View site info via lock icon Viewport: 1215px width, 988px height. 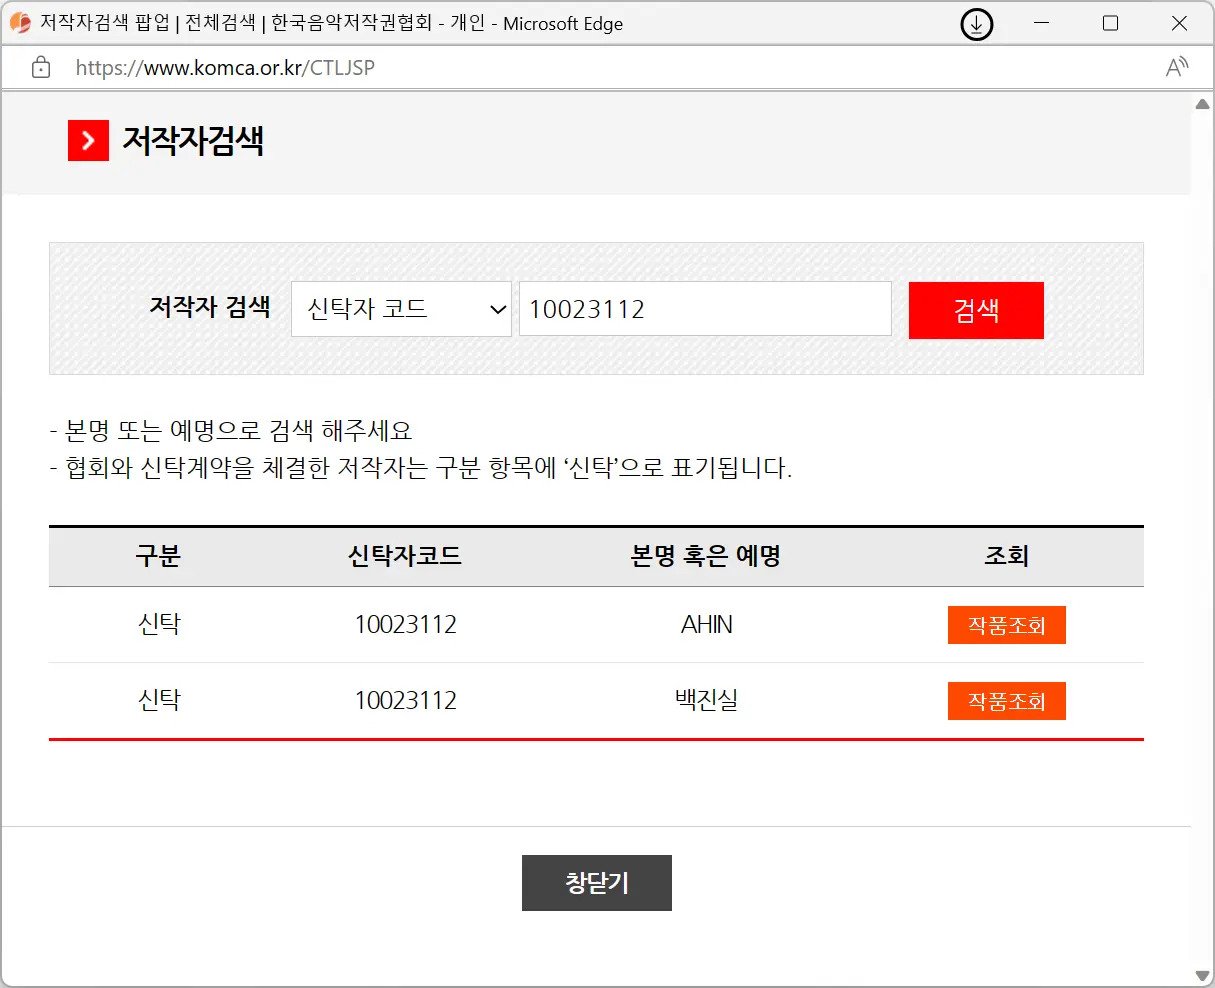(41, 67)
